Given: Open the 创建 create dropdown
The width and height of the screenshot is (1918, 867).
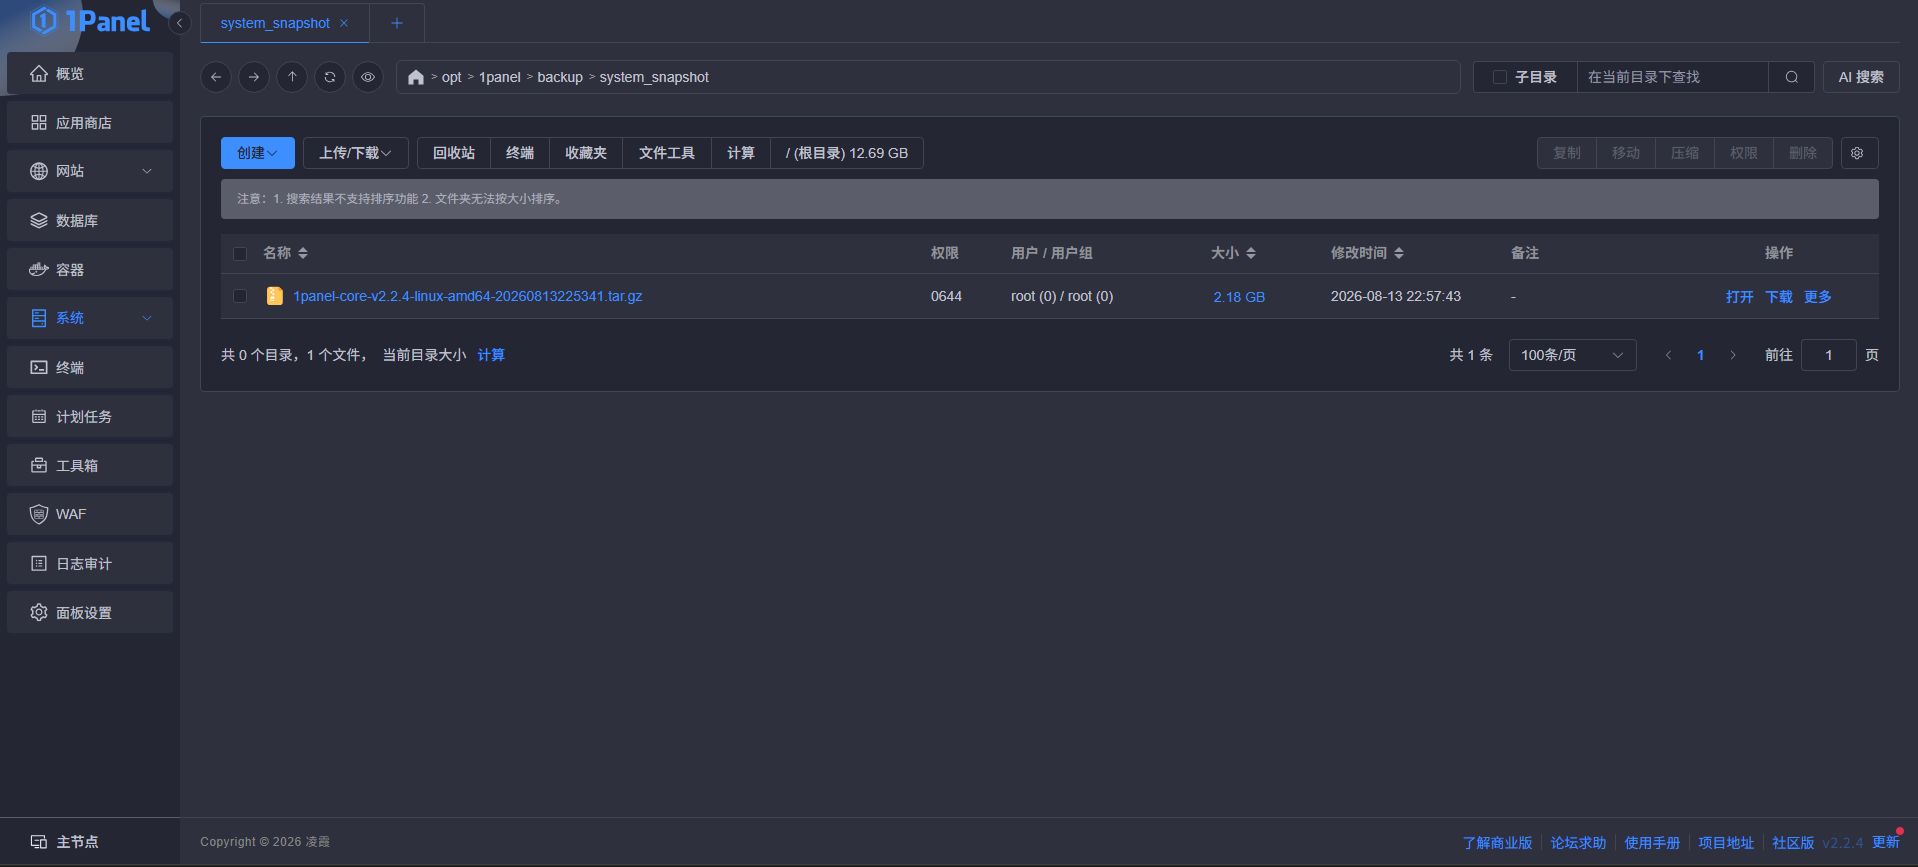Looking at the screenshot, I should click(258, 153).
